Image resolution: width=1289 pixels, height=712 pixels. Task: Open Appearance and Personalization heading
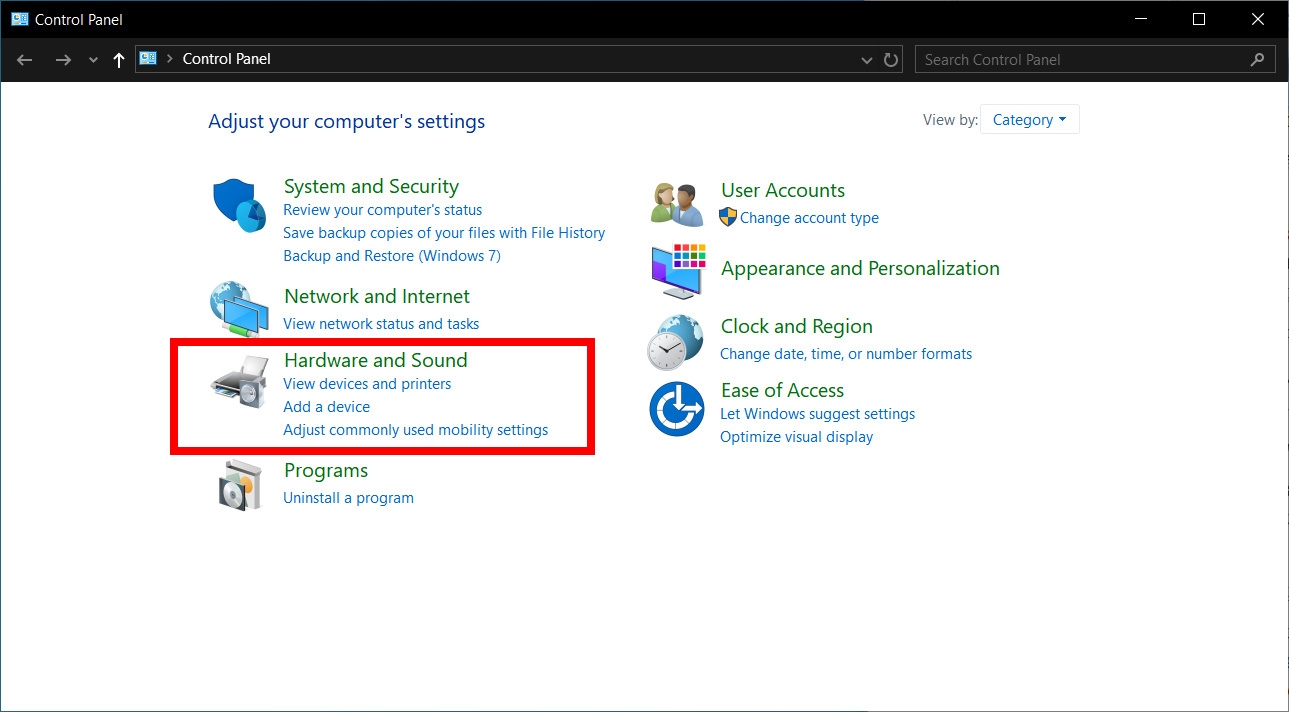(x=860, y=268)
